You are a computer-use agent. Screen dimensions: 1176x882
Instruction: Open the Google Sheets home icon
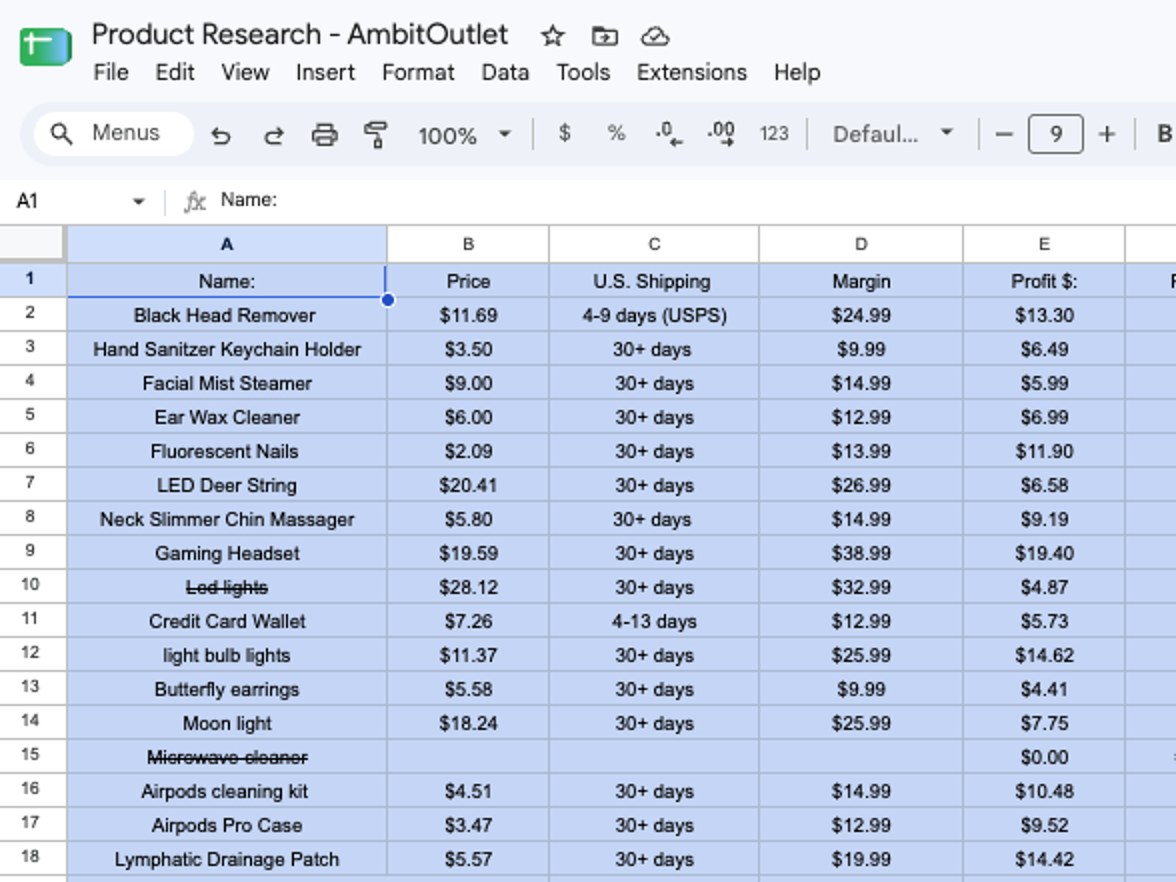click(46, 46)
